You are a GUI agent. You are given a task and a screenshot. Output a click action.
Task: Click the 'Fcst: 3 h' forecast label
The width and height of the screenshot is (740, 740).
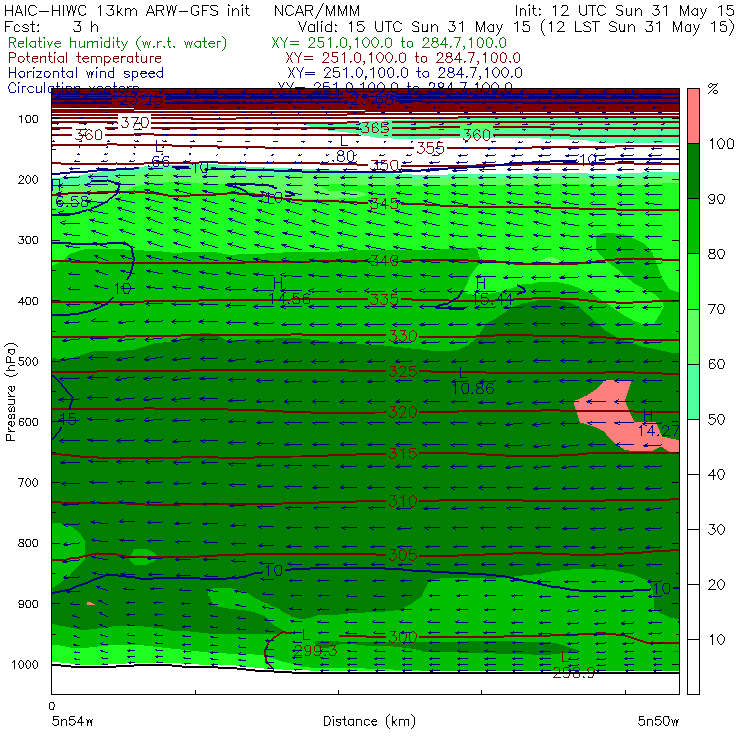click(x=51, y=27)
